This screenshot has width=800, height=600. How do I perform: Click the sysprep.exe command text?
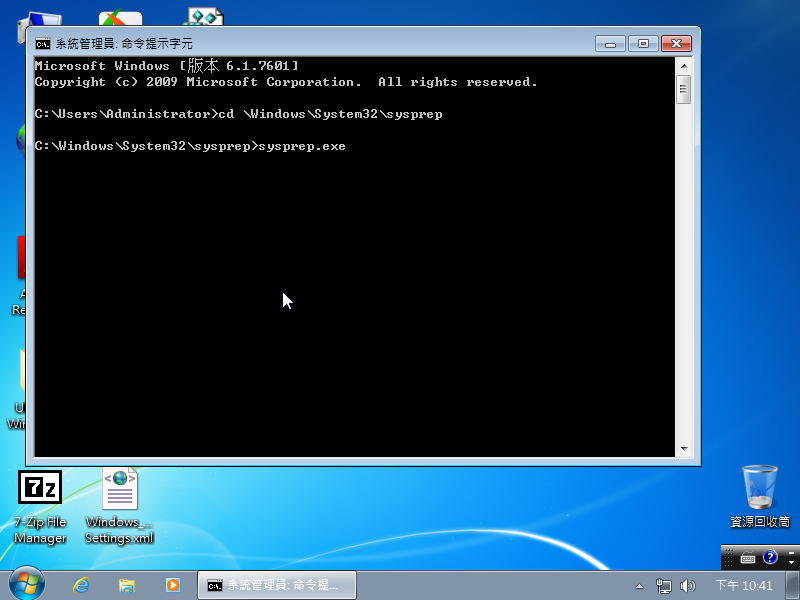coord(302,146)
